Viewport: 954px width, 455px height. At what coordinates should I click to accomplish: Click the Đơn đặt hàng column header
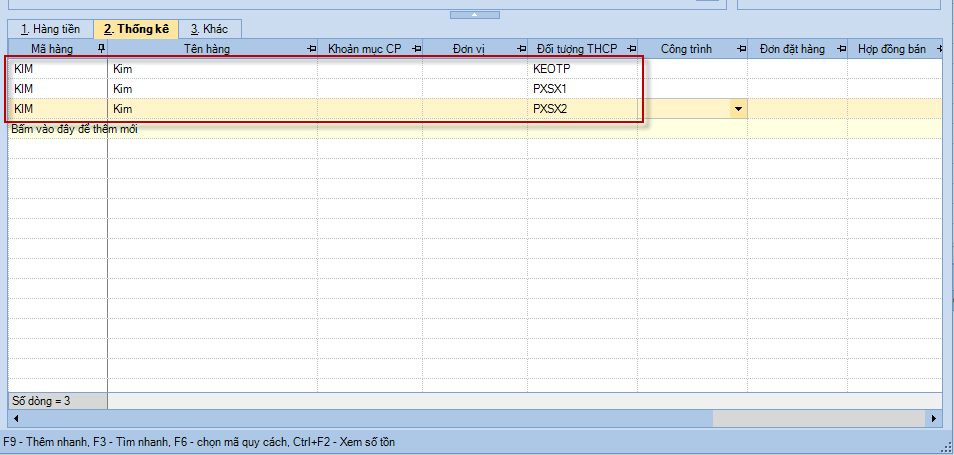798,49
